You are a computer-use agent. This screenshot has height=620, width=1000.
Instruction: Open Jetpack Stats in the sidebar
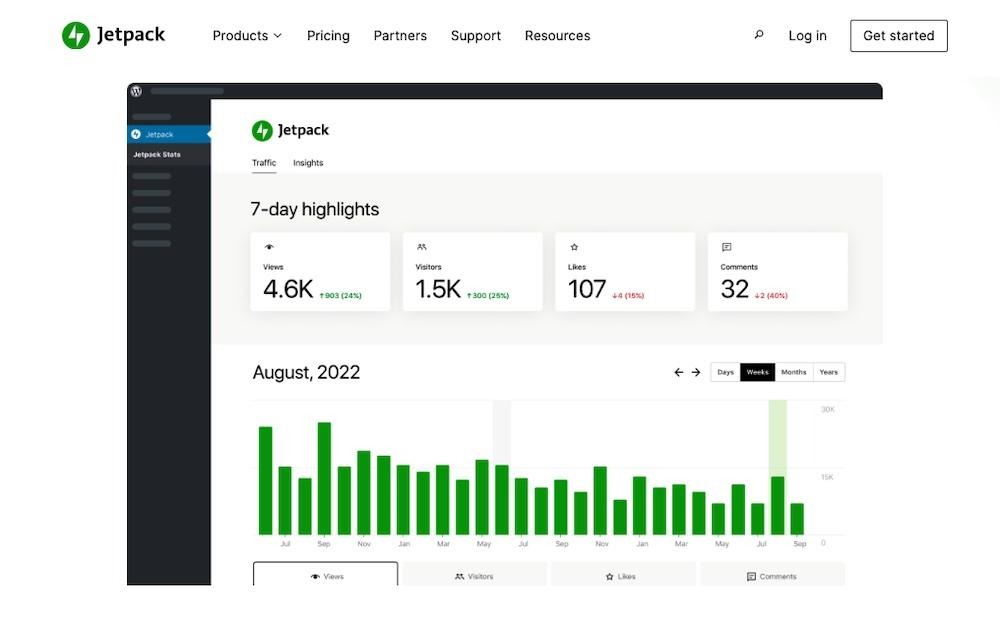[157, 154]
